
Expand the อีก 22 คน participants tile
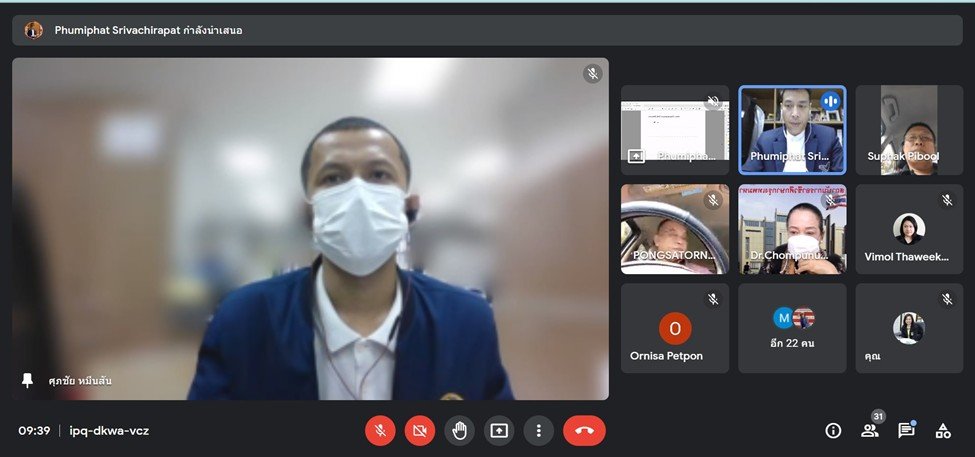pyautogui.click(x=792, y=328)
